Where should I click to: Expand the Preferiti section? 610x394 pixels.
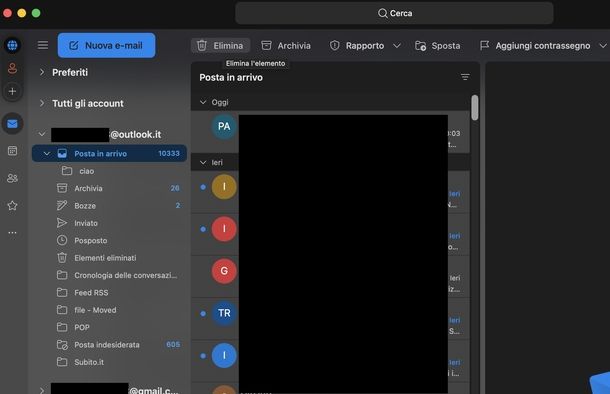pos(42,72)
